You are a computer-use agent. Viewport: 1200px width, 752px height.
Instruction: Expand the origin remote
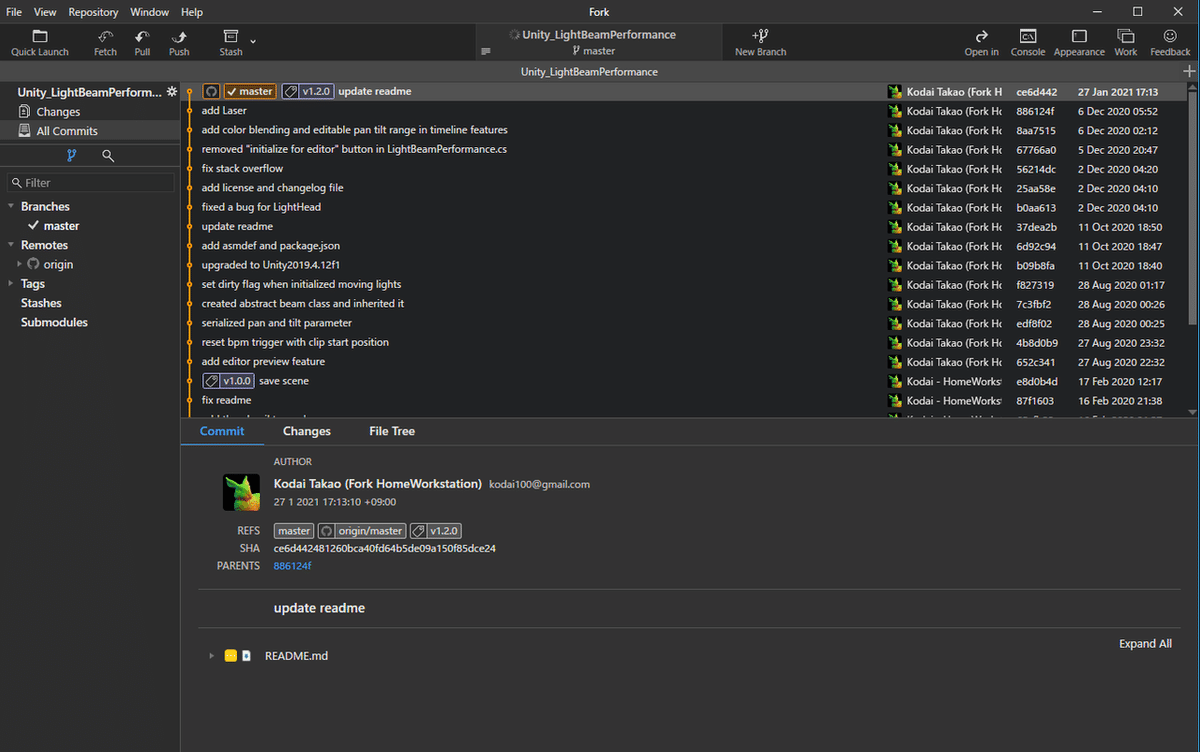tap(19, 265)
